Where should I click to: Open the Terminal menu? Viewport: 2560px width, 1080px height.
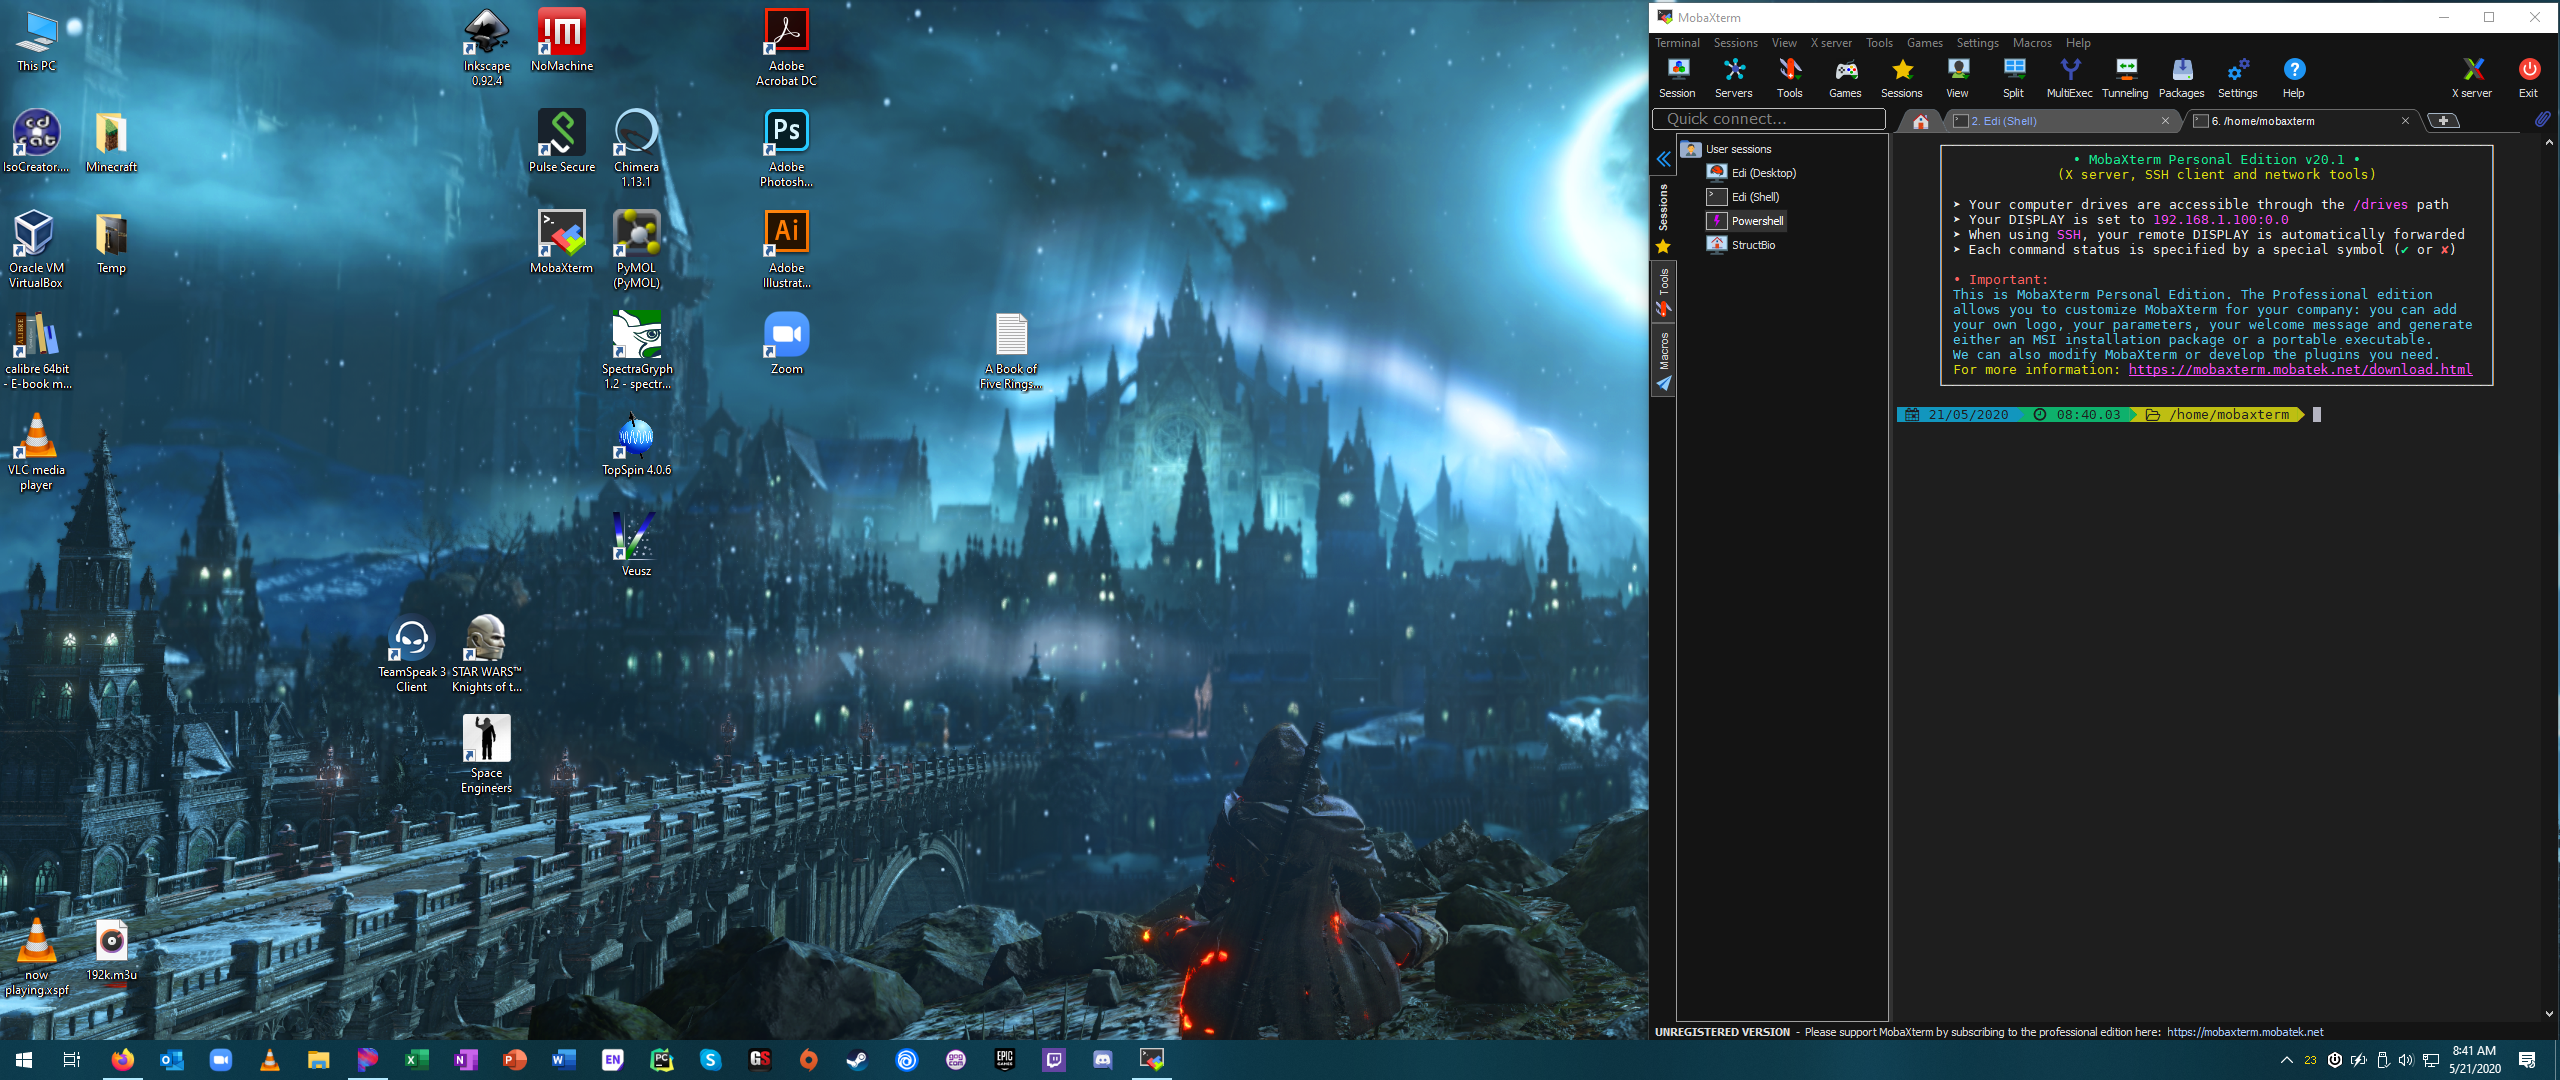[1677, 43]
